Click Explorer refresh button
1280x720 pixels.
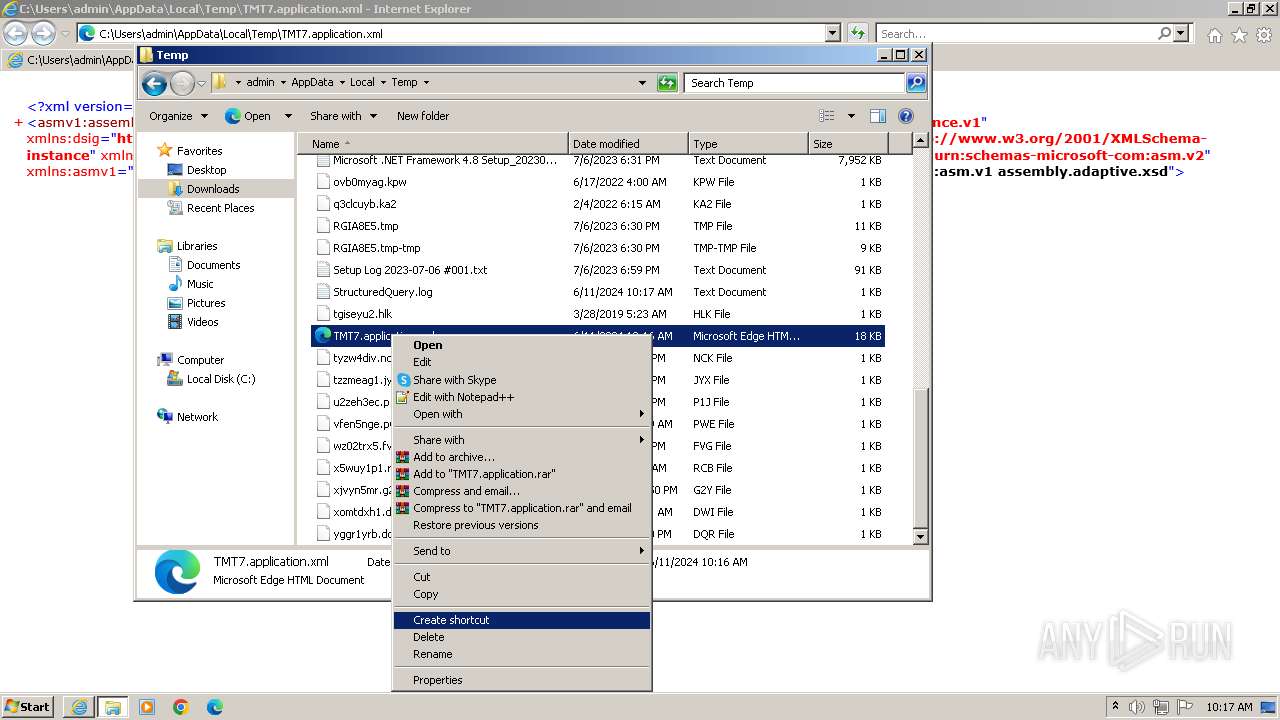click(667, 83)
